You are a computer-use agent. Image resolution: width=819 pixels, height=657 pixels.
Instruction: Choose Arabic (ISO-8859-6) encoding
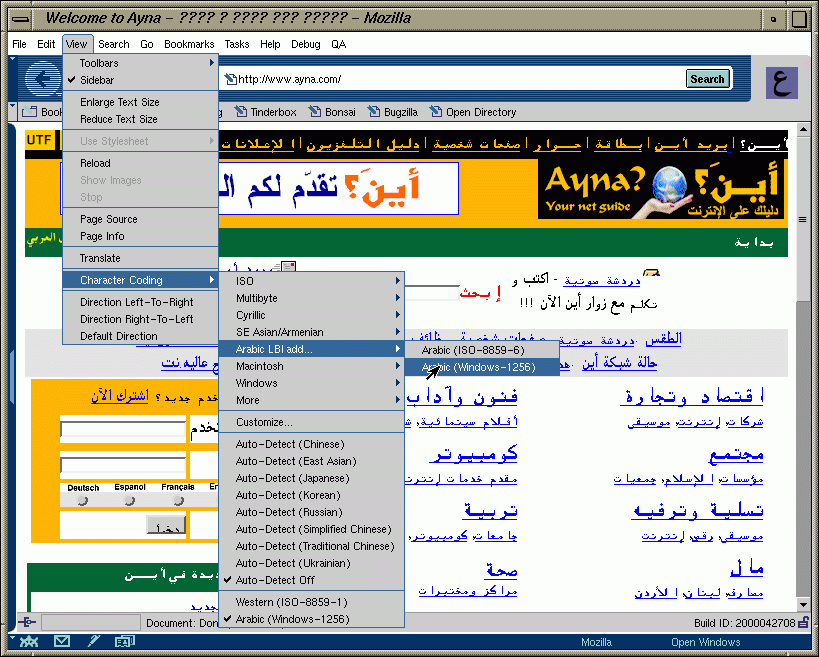coord(482,350)
